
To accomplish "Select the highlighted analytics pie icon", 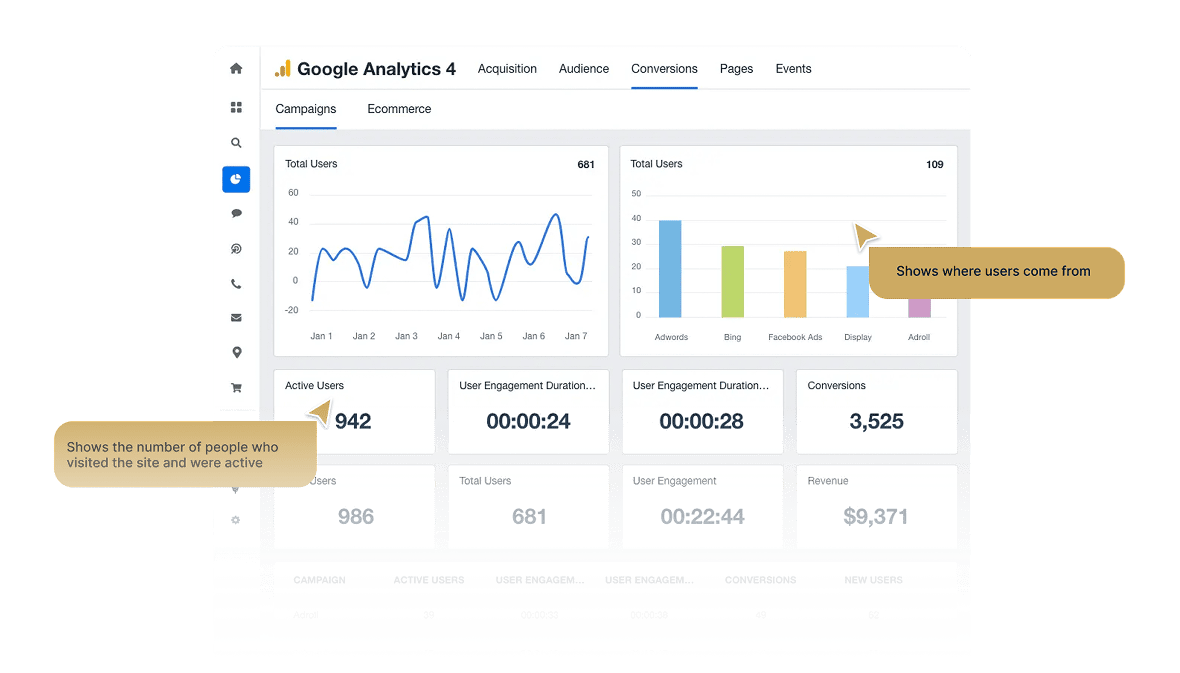I will click(x=236, y=179).
